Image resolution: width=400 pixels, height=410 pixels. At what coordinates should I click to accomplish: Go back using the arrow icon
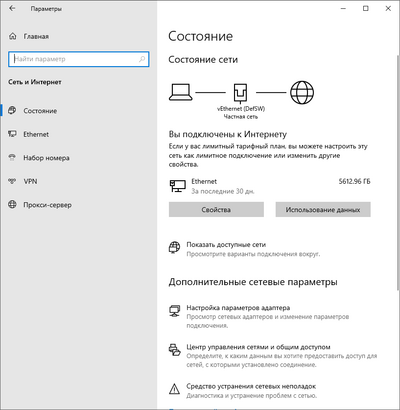(12, 9)
